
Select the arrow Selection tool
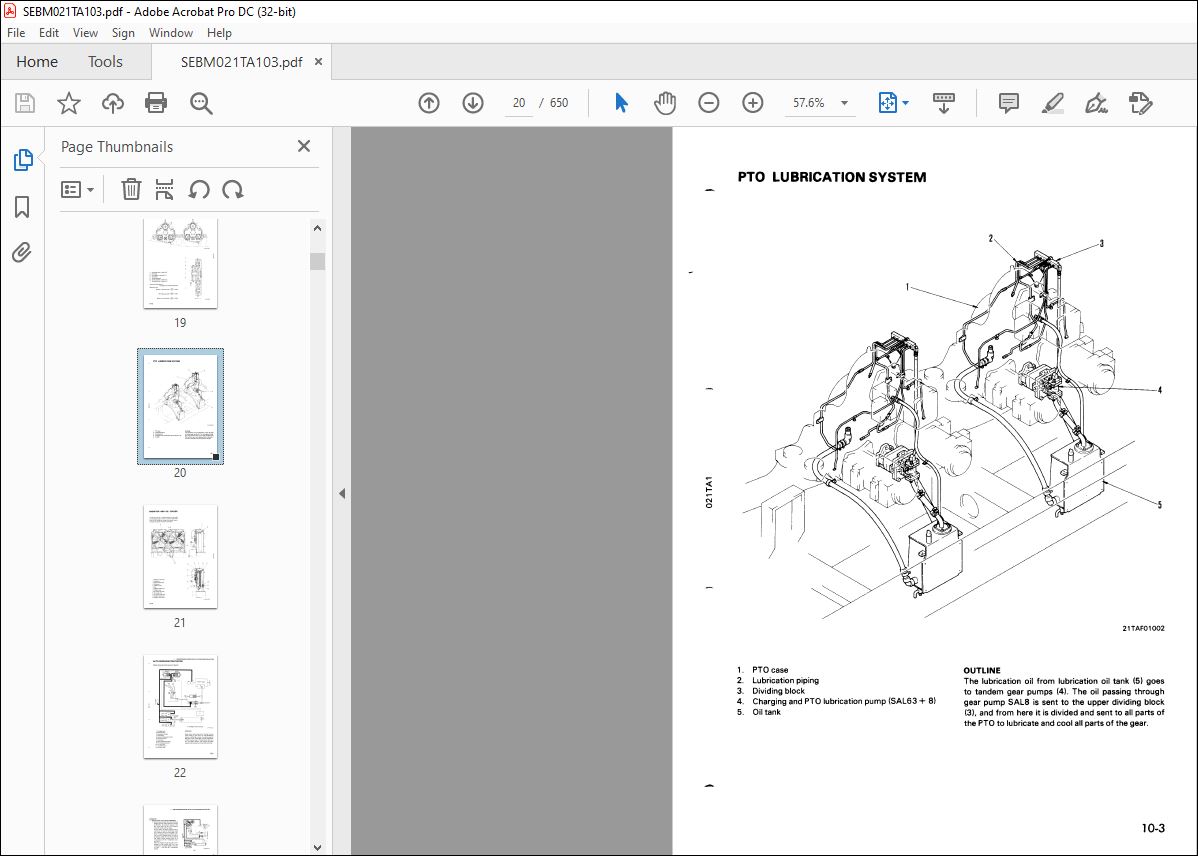[621, 103]
